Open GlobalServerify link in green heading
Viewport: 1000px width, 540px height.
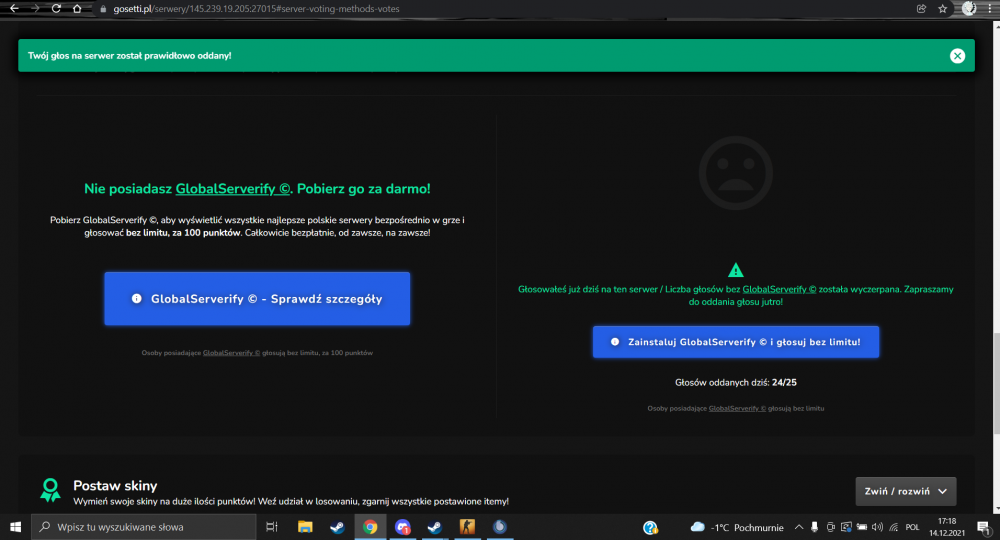click(x=233, y=189)
